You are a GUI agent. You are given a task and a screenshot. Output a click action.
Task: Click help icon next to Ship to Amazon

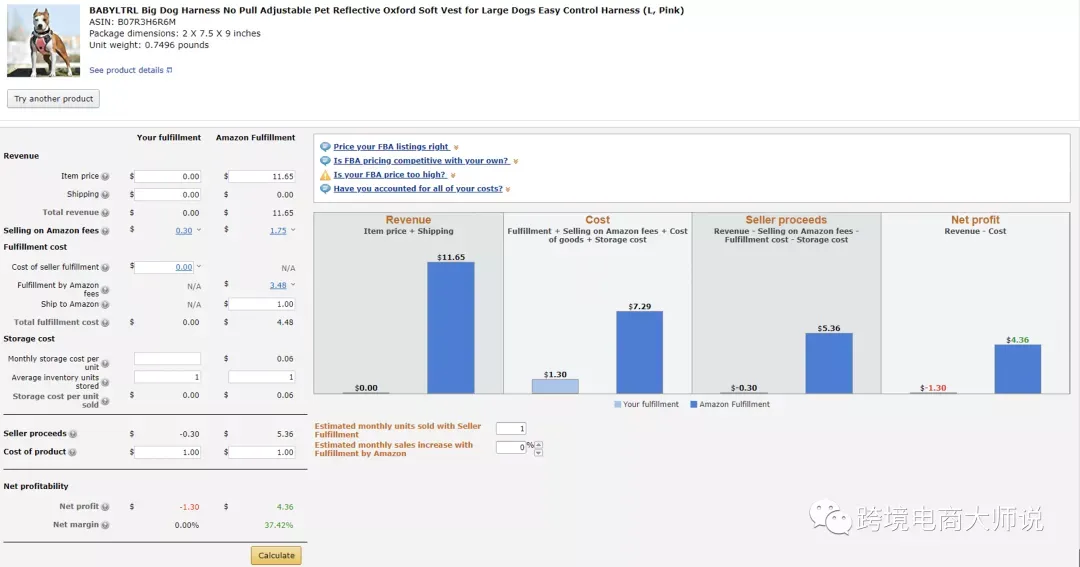pyautogui.click(x=105, y=305)
